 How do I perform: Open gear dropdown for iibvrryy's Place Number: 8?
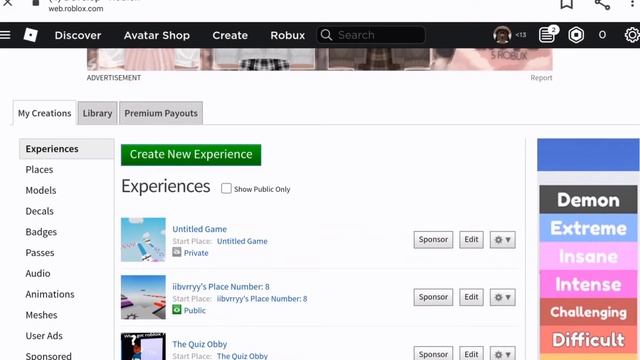(502, 297)
